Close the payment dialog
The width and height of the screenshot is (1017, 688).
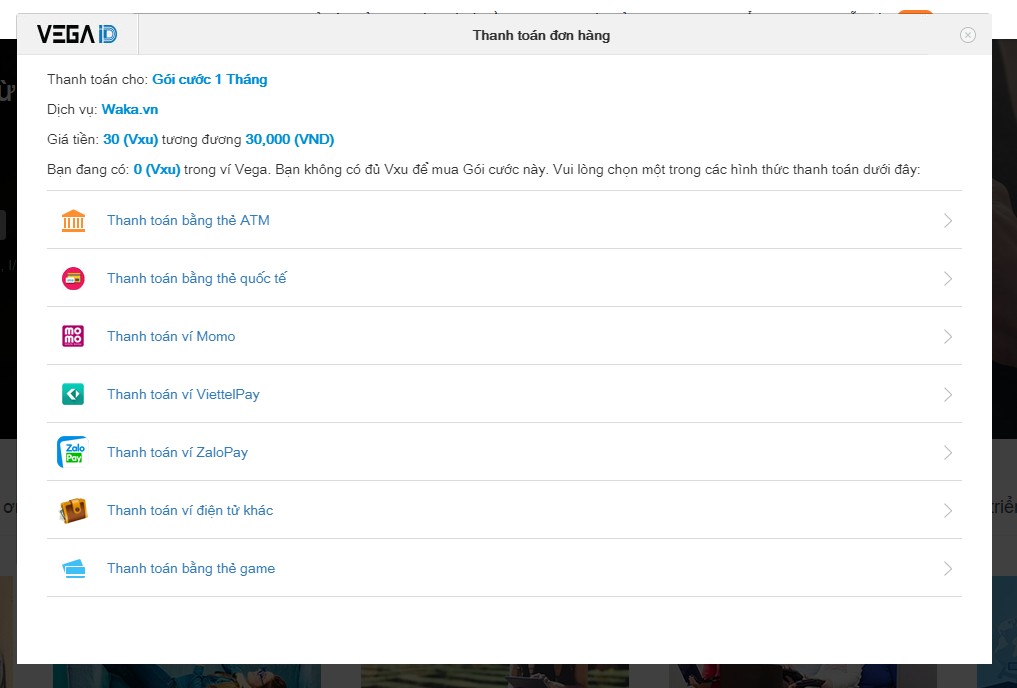point(967,35)
